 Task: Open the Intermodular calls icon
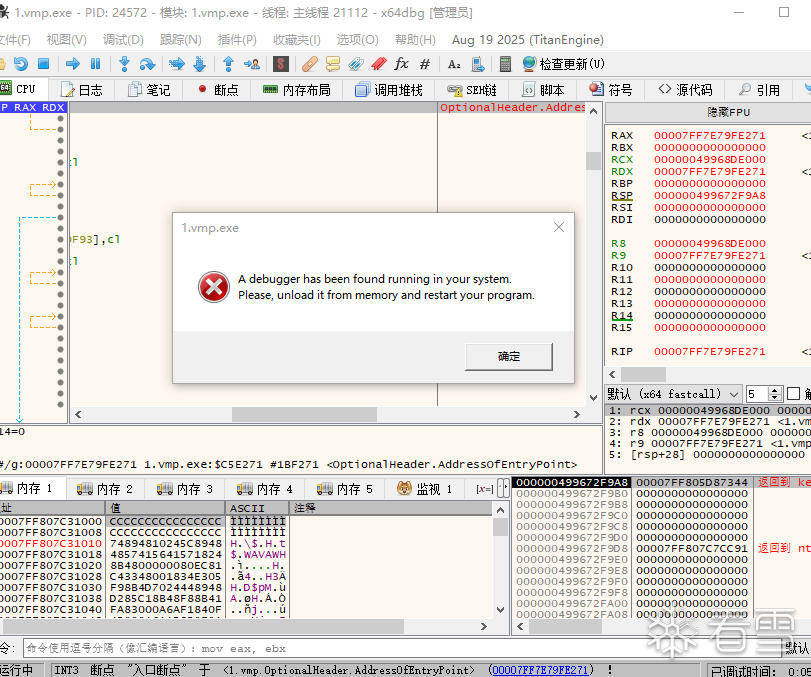coord(477,64)
